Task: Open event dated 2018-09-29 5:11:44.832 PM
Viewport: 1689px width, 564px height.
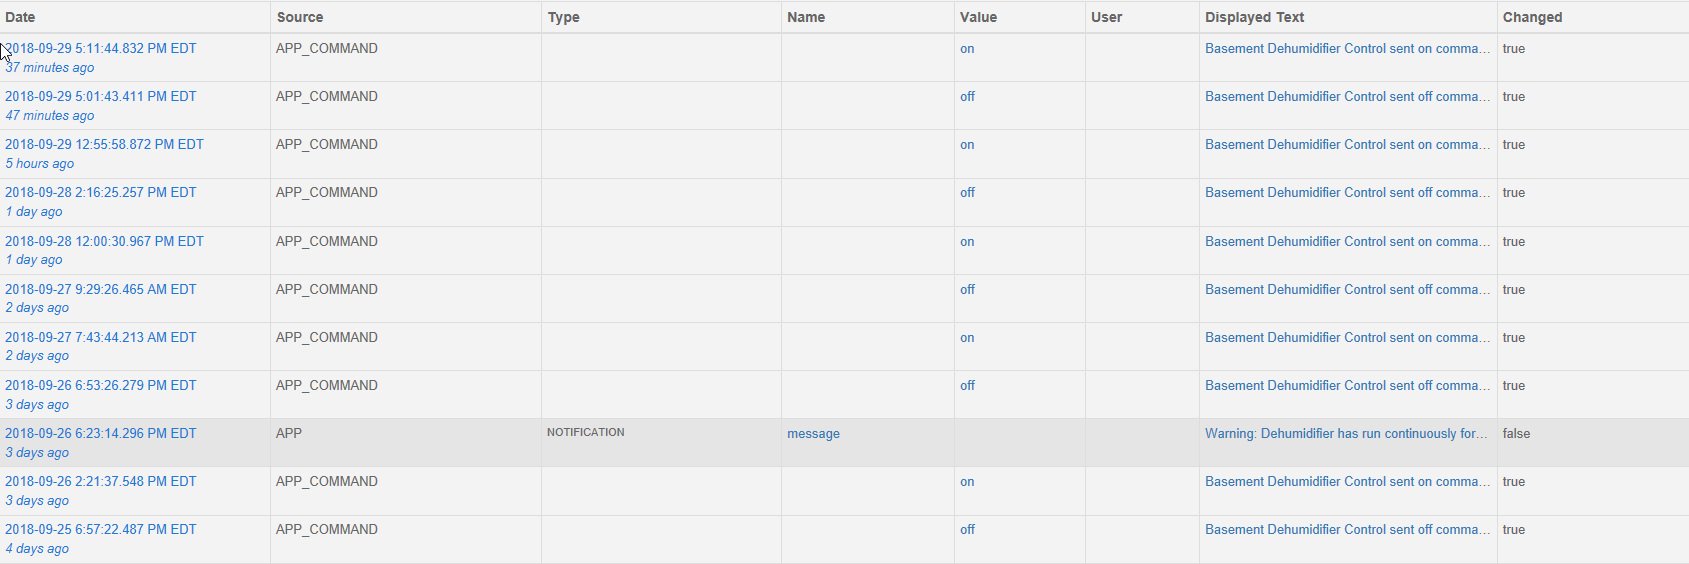Action: 101,48
